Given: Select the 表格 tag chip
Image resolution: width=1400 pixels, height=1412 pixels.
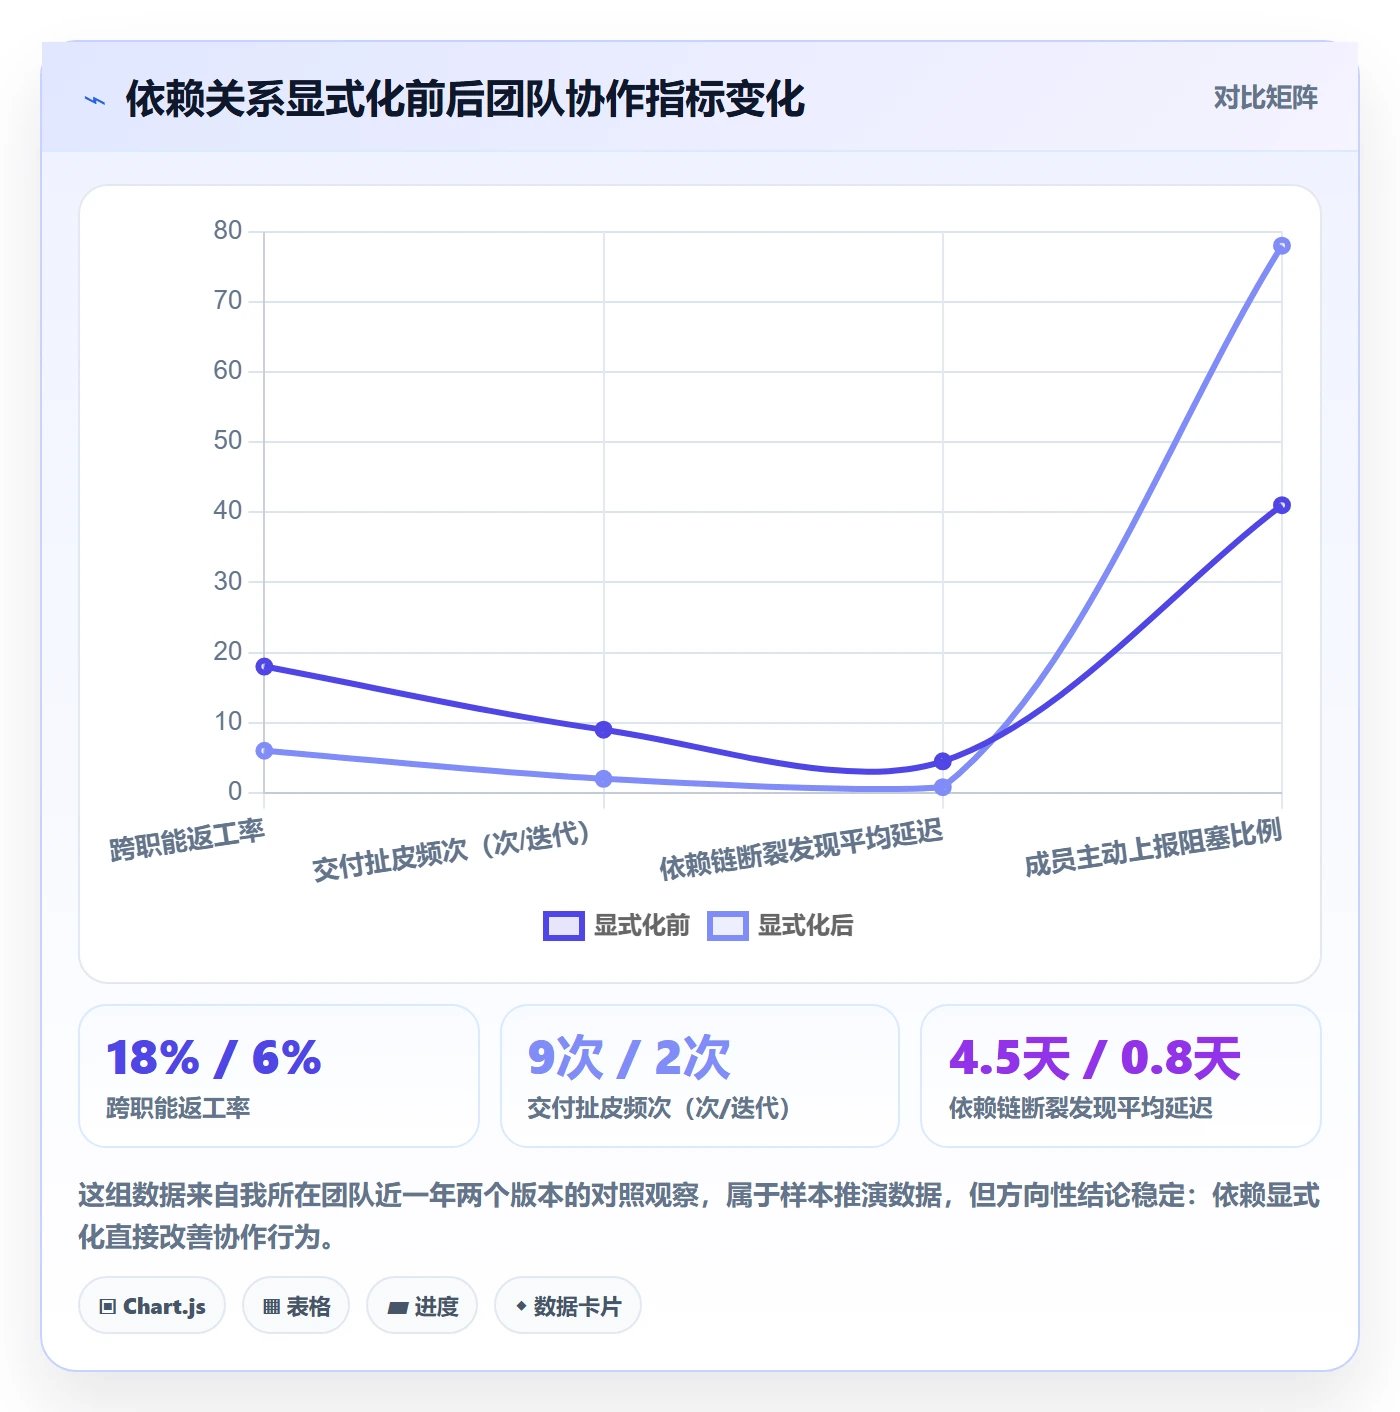Looking at the screenshot, I should point(296,1306).
